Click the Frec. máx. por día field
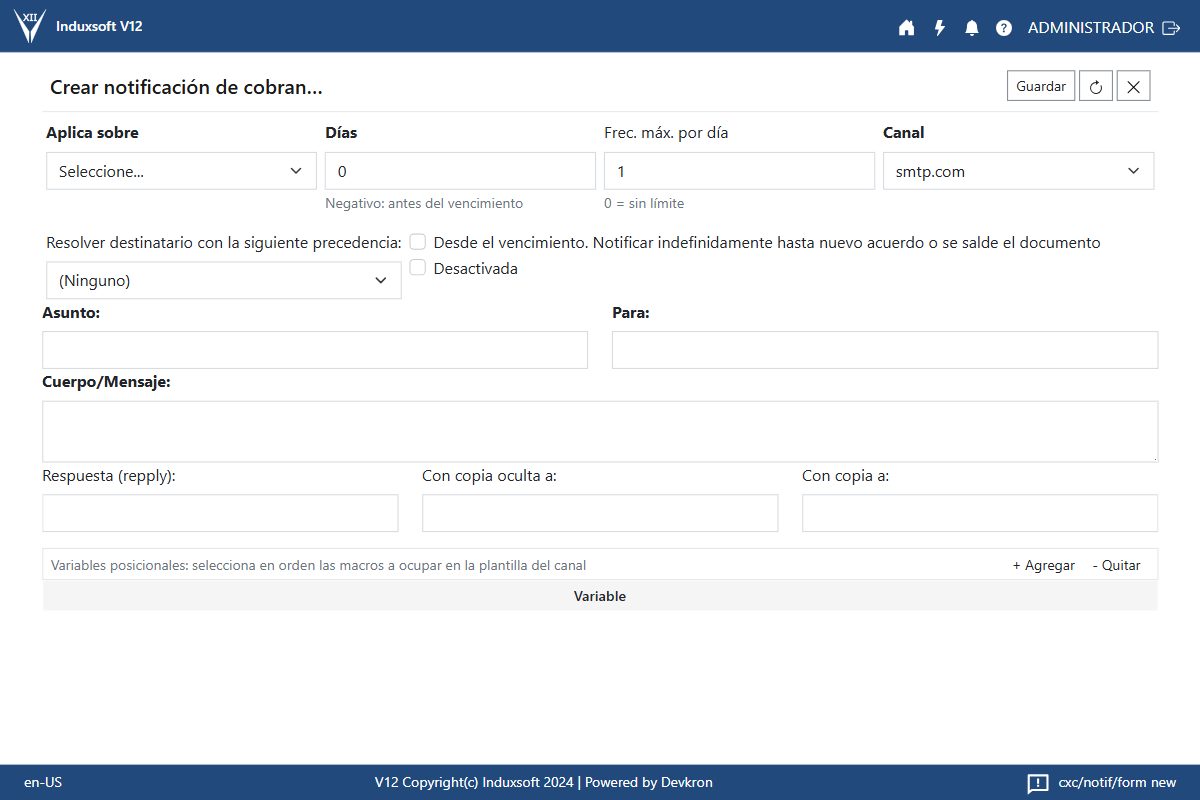1200x800 pixels. click(739, 171)
